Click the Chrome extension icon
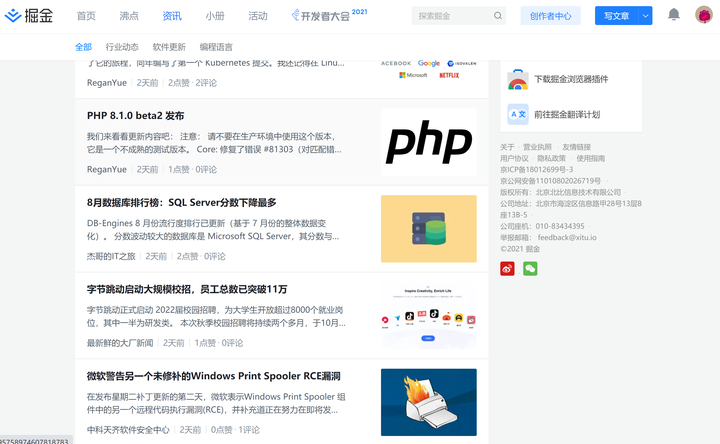The height and width of the screenshot is (444, 720). [x=518, y=79]
